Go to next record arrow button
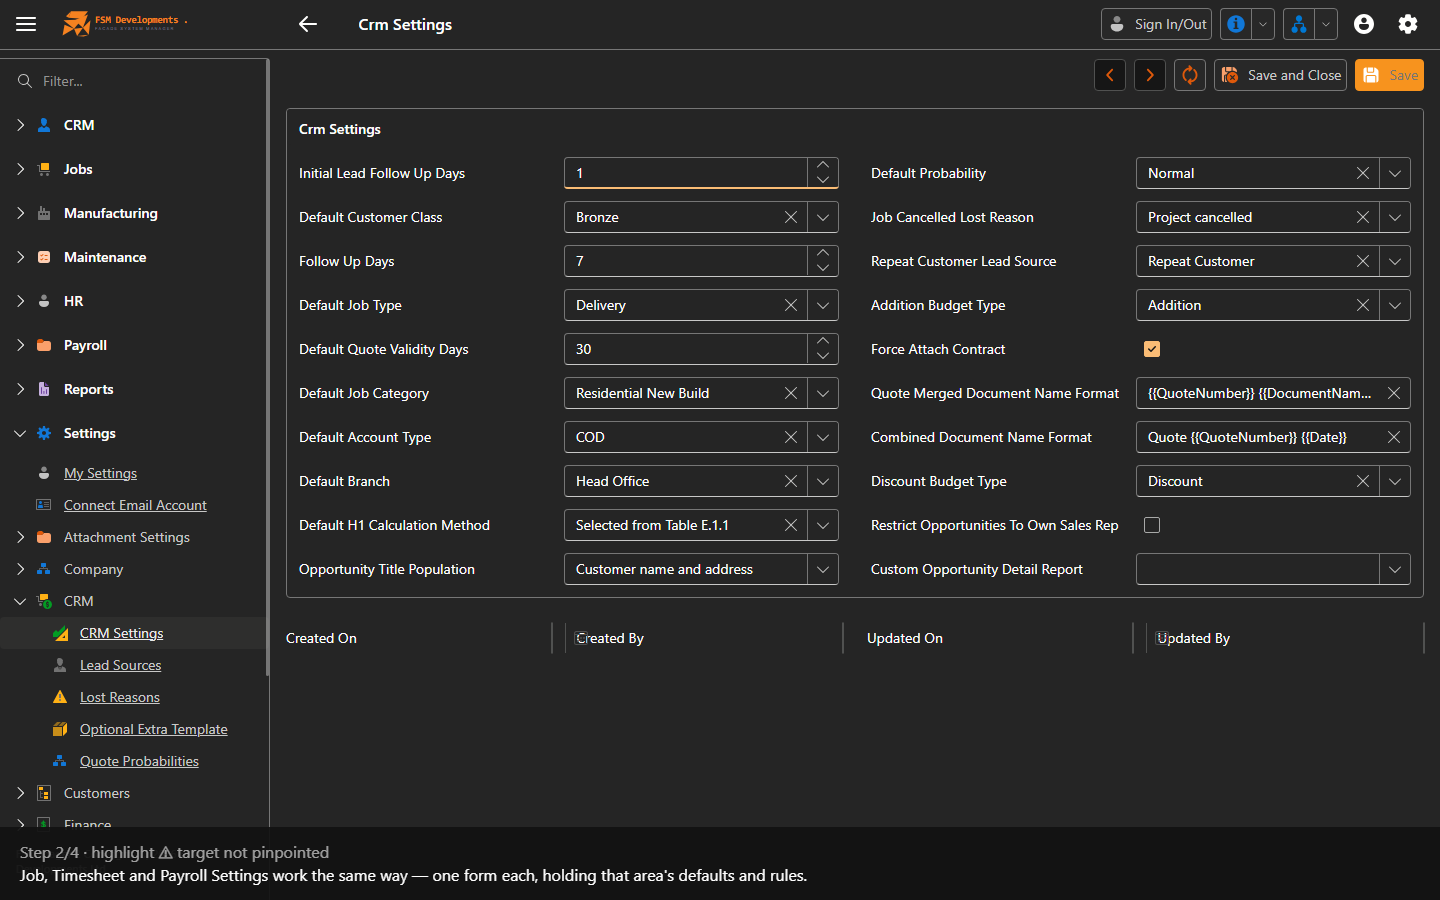1440x900 pixels. (1150, 75)
